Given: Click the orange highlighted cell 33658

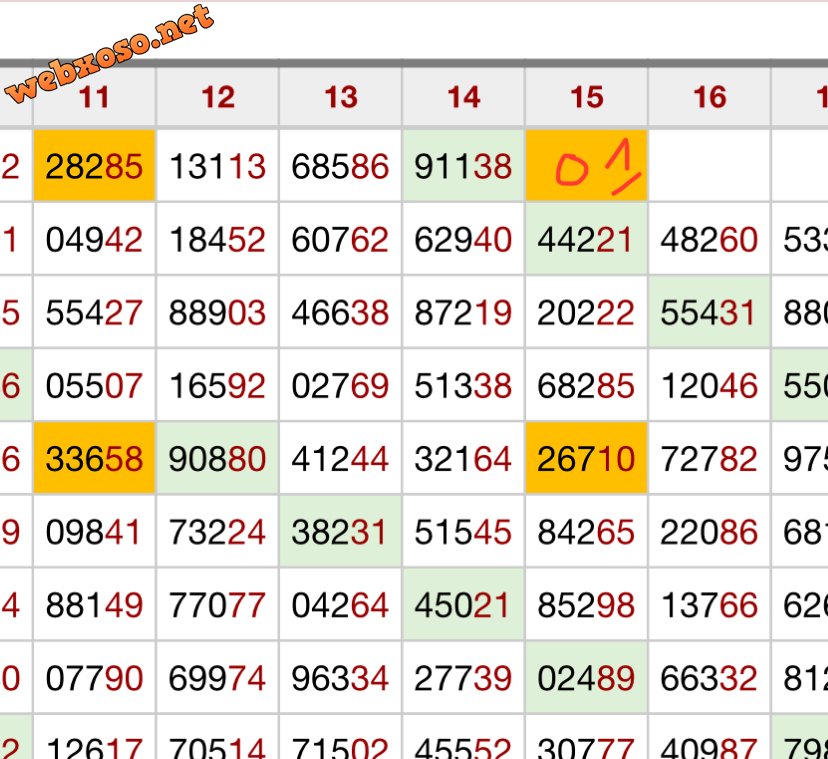Looking at the screenshot, I should (94, 459).
